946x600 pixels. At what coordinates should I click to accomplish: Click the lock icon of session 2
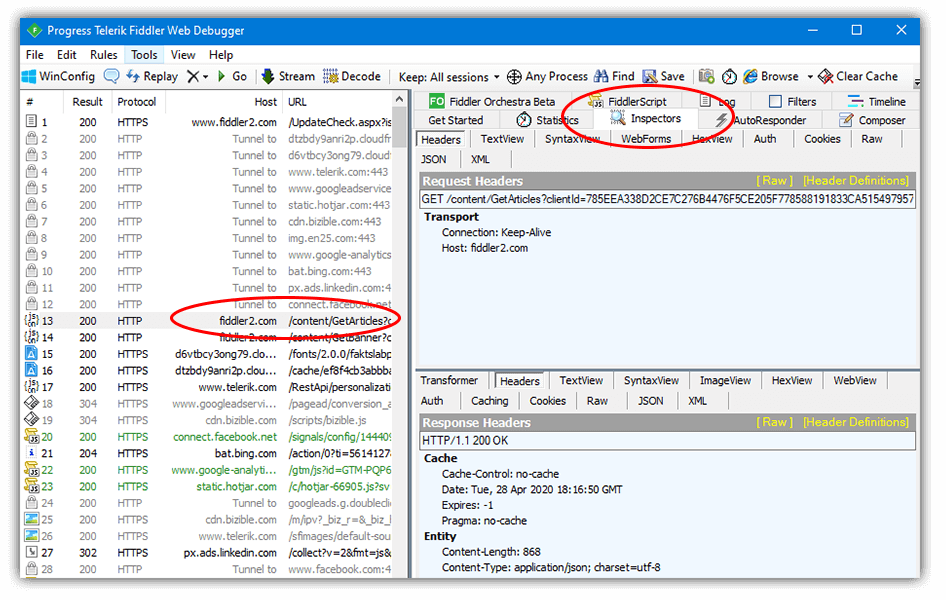pyautogui.click(x=31, y=139)
